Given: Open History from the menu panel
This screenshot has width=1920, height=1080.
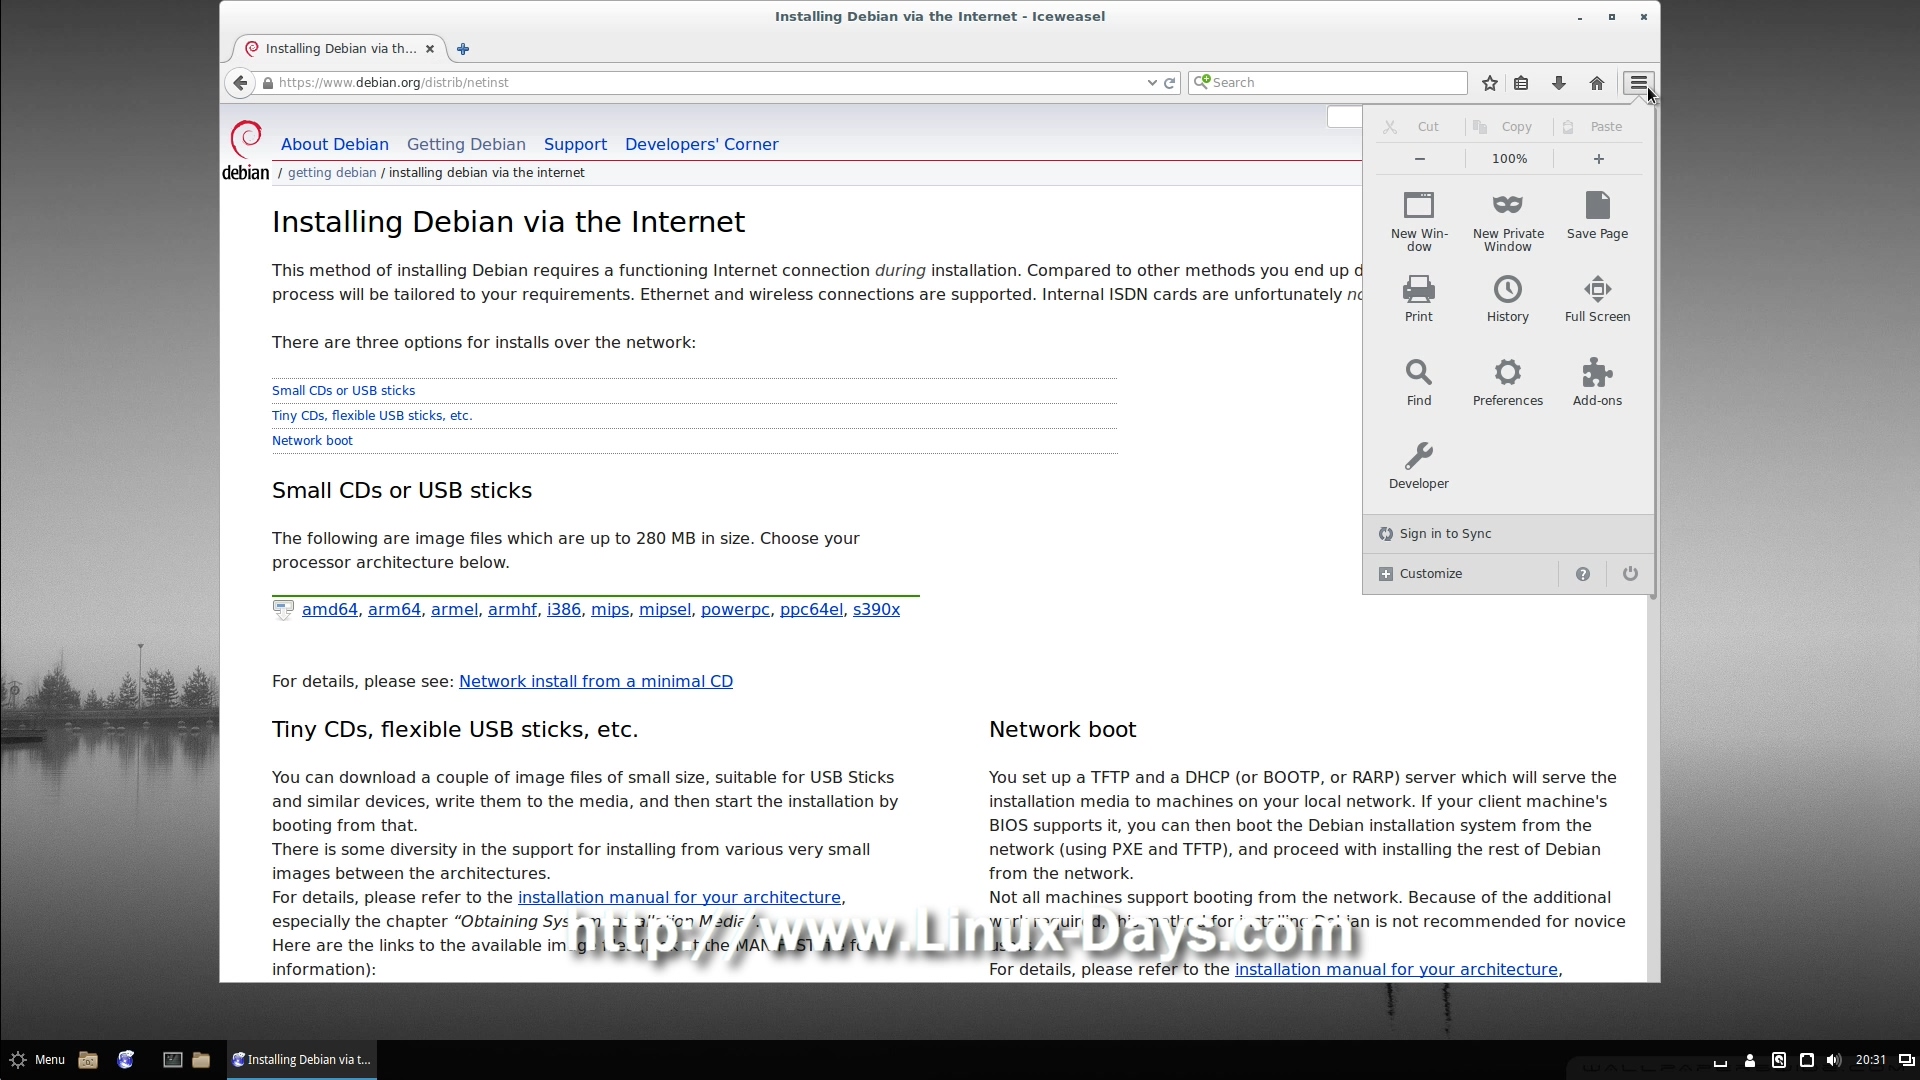Looking at the screenshot, I should point(1508,299).
